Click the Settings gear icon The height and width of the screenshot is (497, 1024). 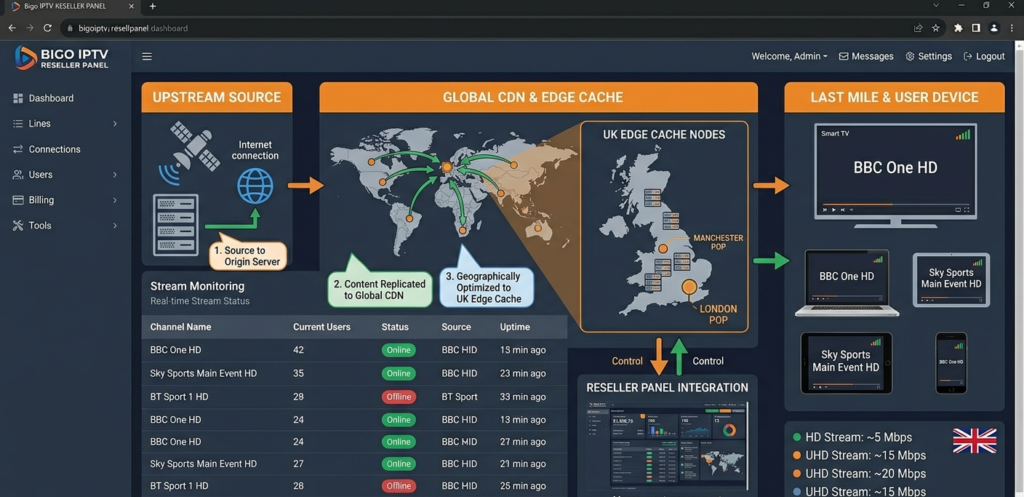(x=910, y=56)
